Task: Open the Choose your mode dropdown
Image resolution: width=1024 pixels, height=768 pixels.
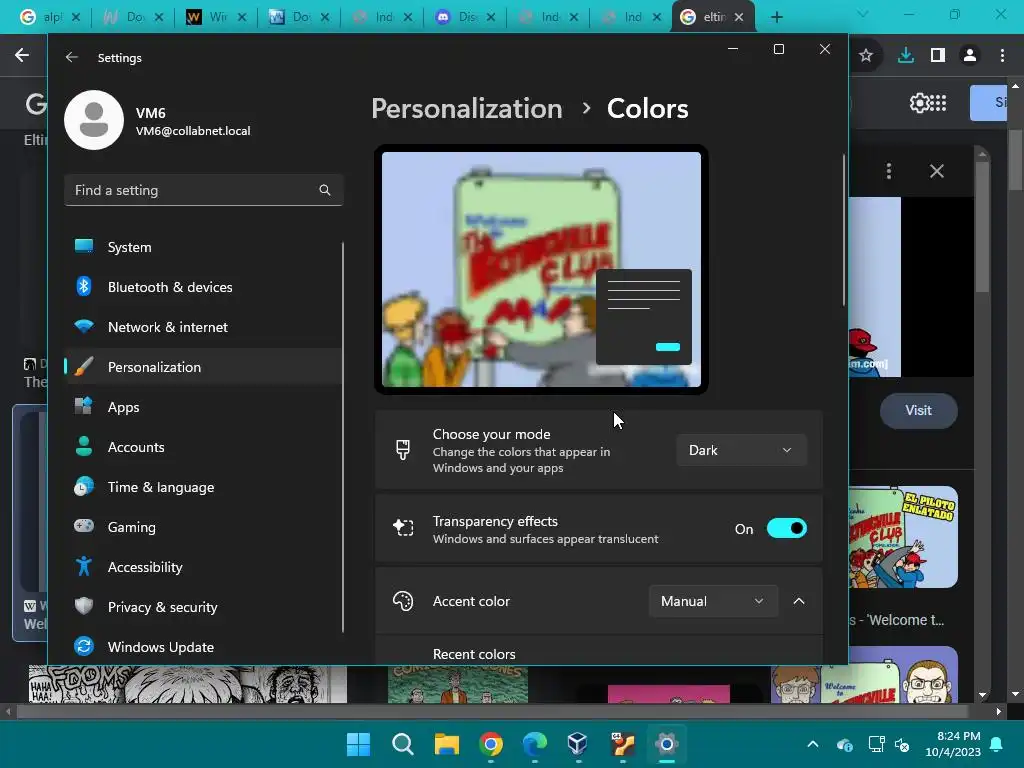Action: pyautogui.click(x=741, y=450)
